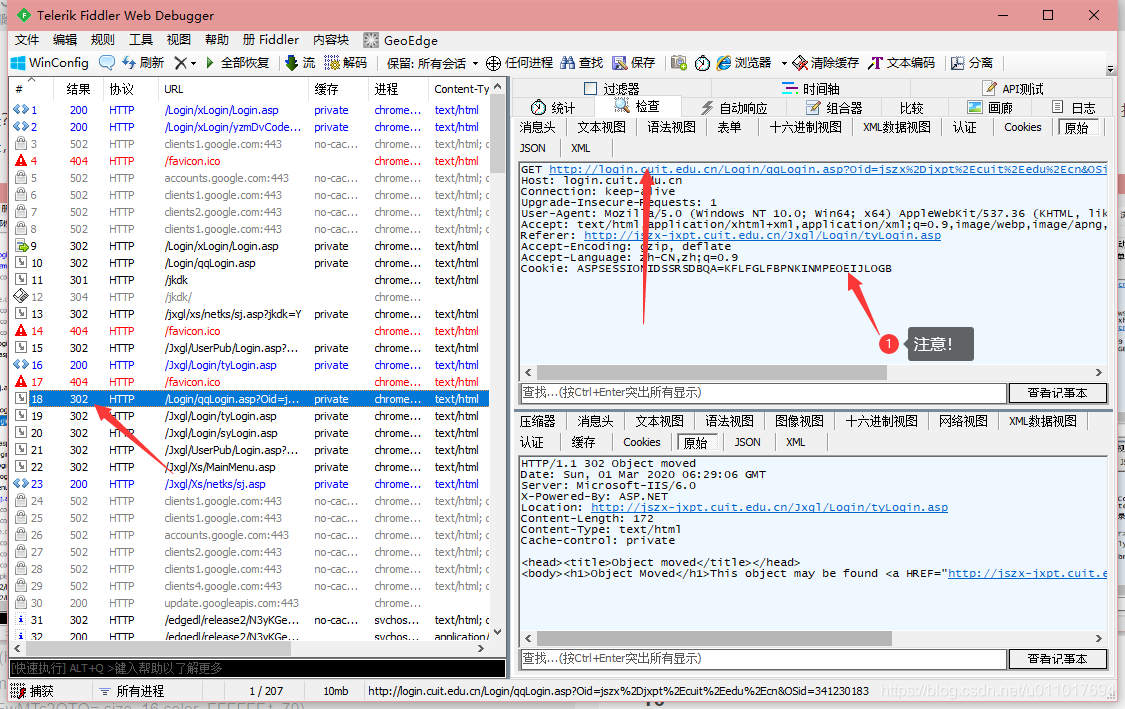This screenshot has width=1125, height=709.
Task: Click the response pane 查看记事本 button
Action: tap(1058, 659)
